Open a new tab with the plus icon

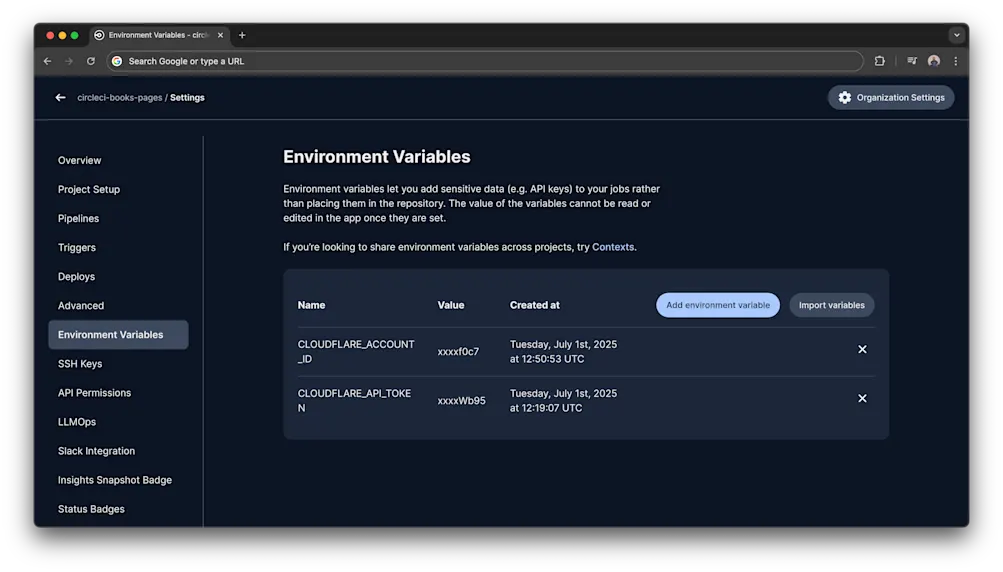coord(242,35)
